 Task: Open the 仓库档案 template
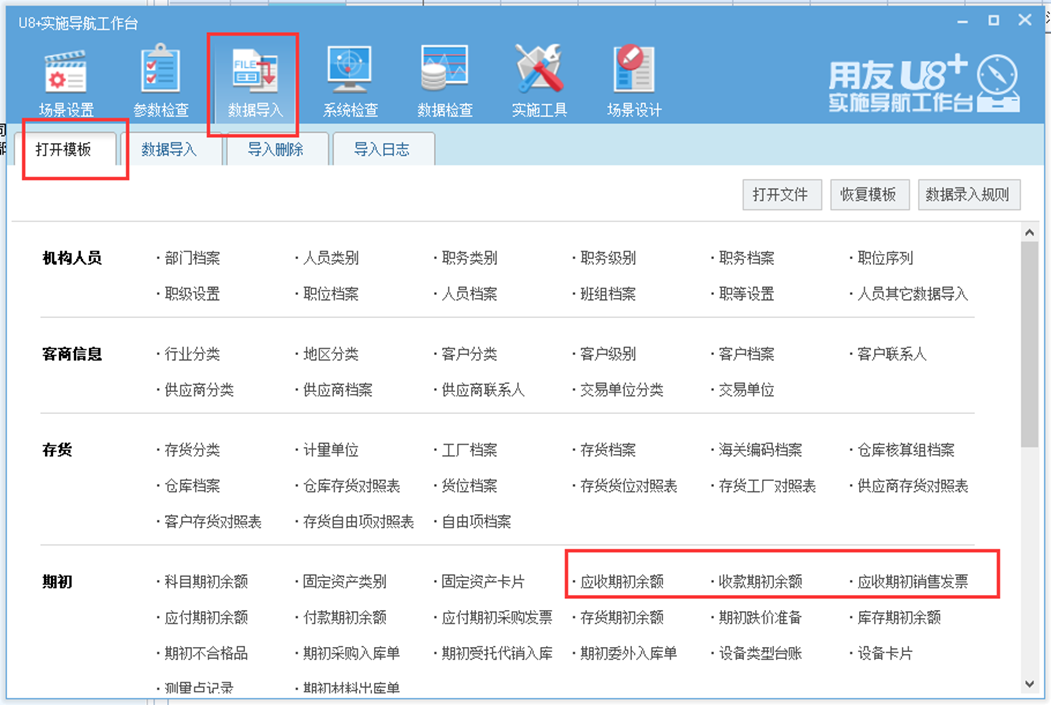click(192, 486)
